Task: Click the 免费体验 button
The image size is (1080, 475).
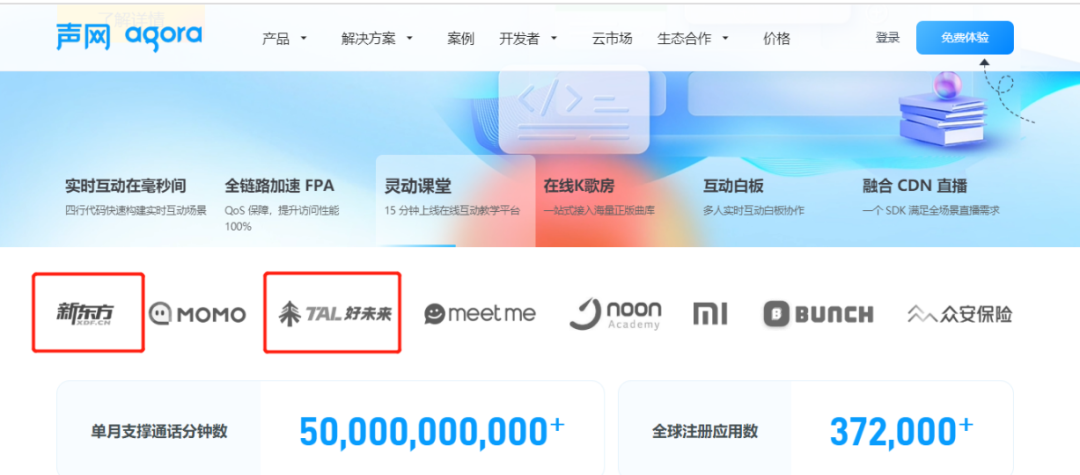Action: click(964, 38)
